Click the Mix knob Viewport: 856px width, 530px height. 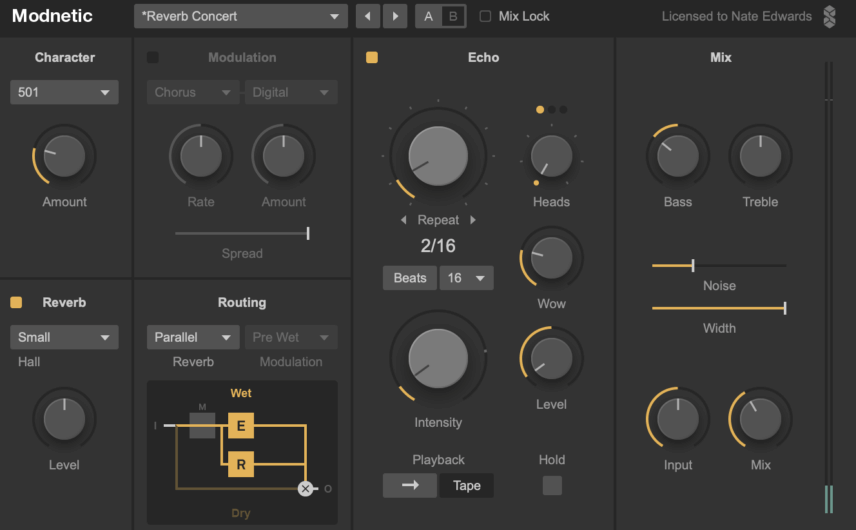760,419
